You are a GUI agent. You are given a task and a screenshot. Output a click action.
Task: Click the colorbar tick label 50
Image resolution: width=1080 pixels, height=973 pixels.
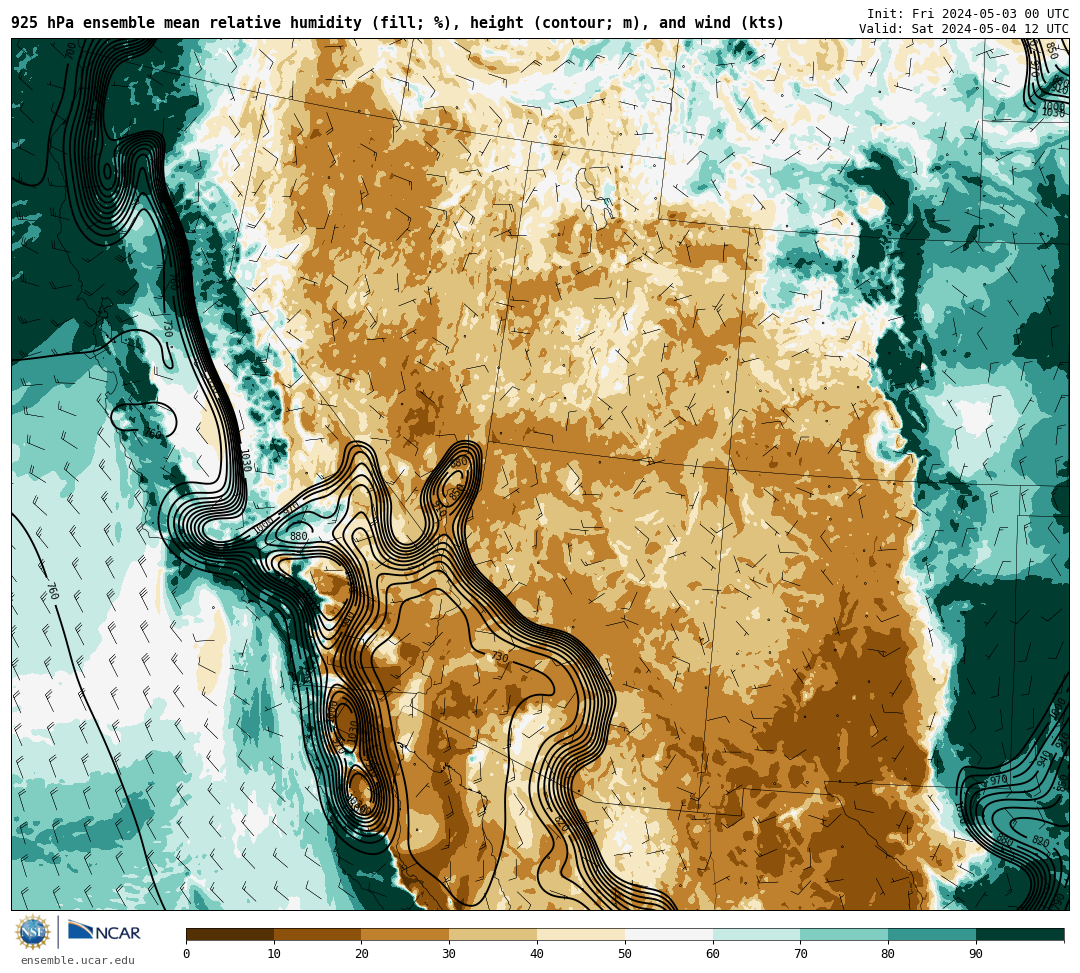625,954
